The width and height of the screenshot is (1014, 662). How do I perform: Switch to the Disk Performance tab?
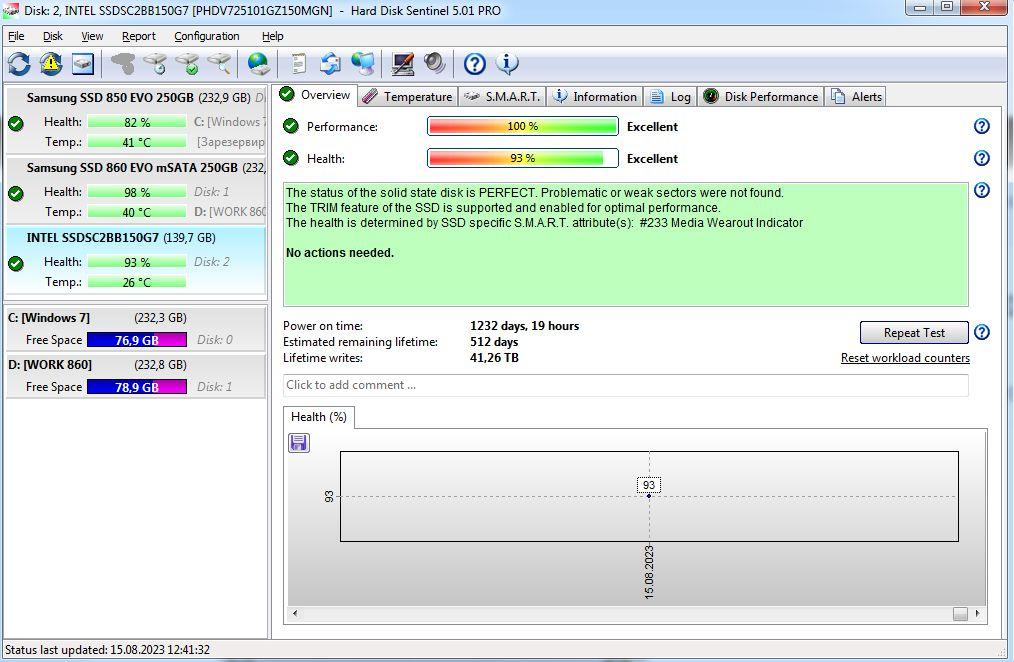tap(760, 96)
